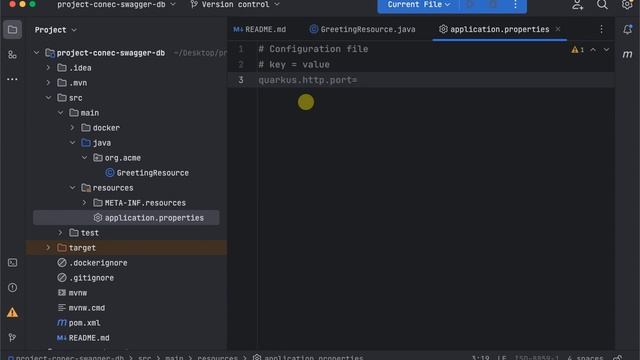The width and height of the screenshot is (640, 360).
Task: Switch to the GreetingResource.java tab
Action: 362,29
